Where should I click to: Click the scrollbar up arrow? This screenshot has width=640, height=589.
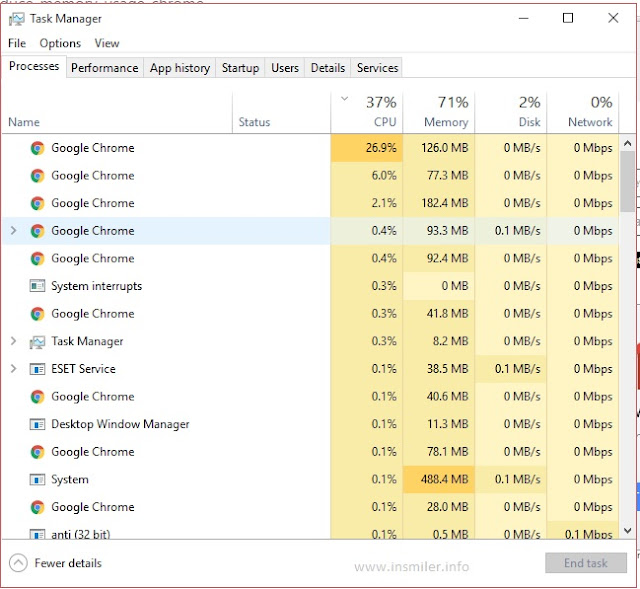(x=627, y=143)
